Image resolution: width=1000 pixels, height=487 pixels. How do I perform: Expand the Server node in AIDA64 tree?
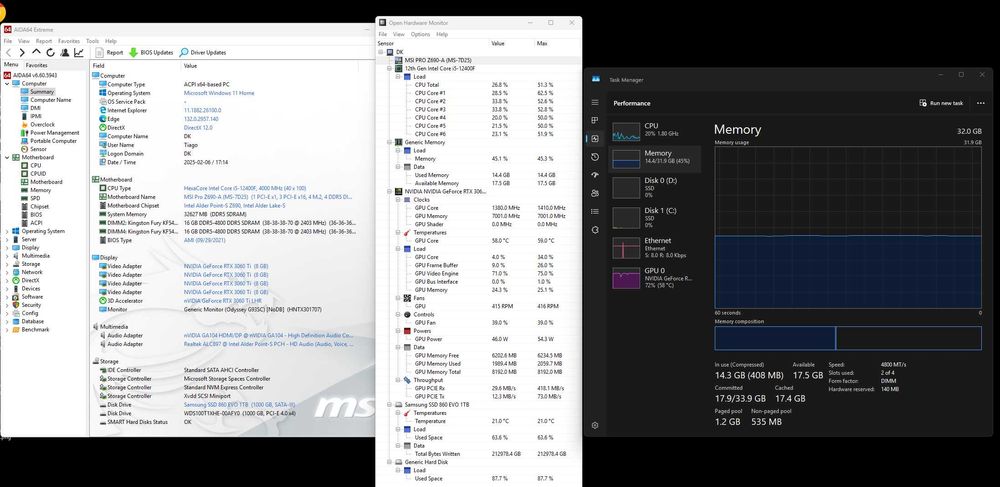coord(8,240)
